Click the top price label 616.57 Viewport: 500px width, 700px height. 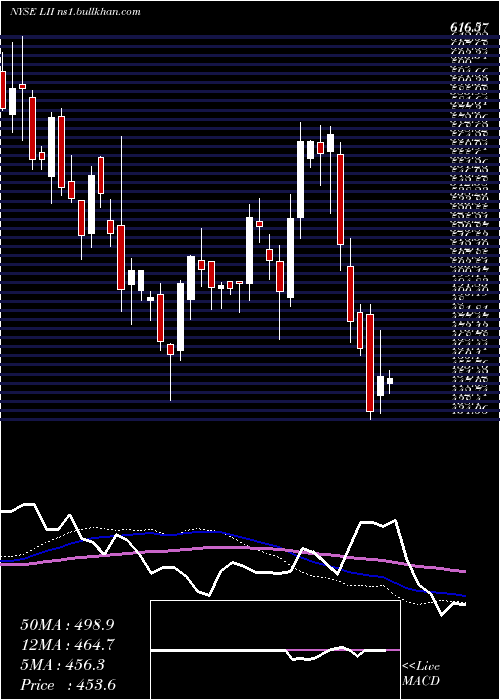pos(468,28)
